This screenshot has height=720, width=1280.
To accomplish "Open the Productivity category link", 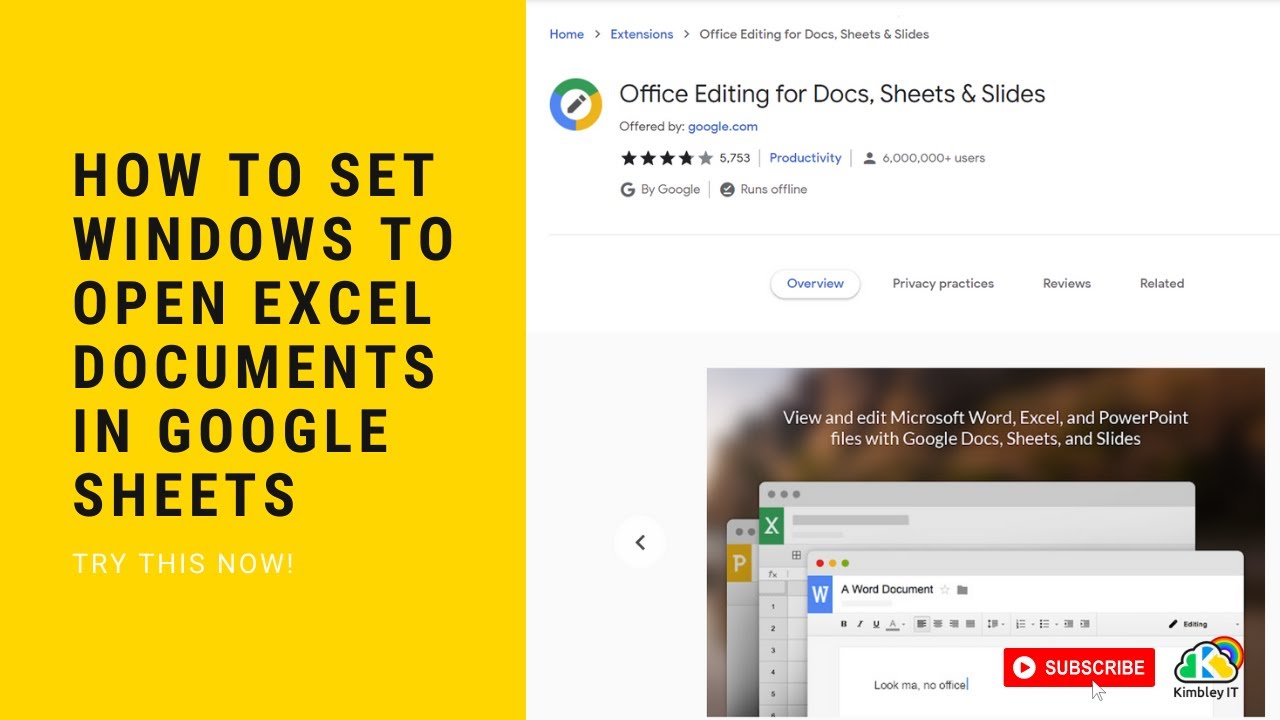I will tap(805, 158).
